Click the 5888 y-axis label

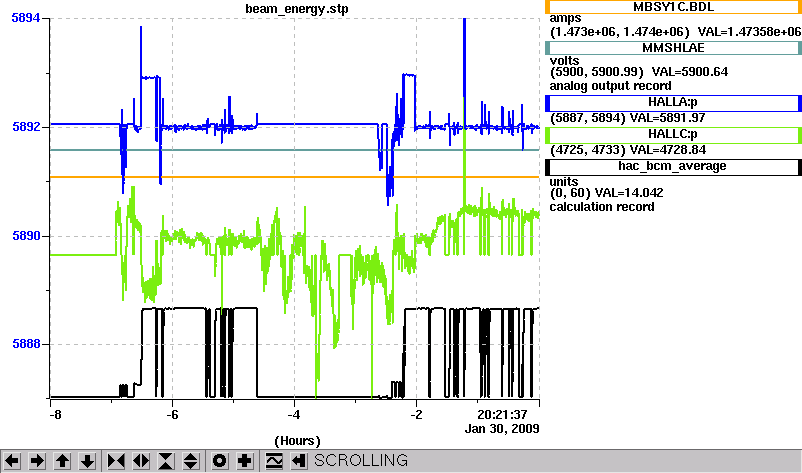point(26,344)
